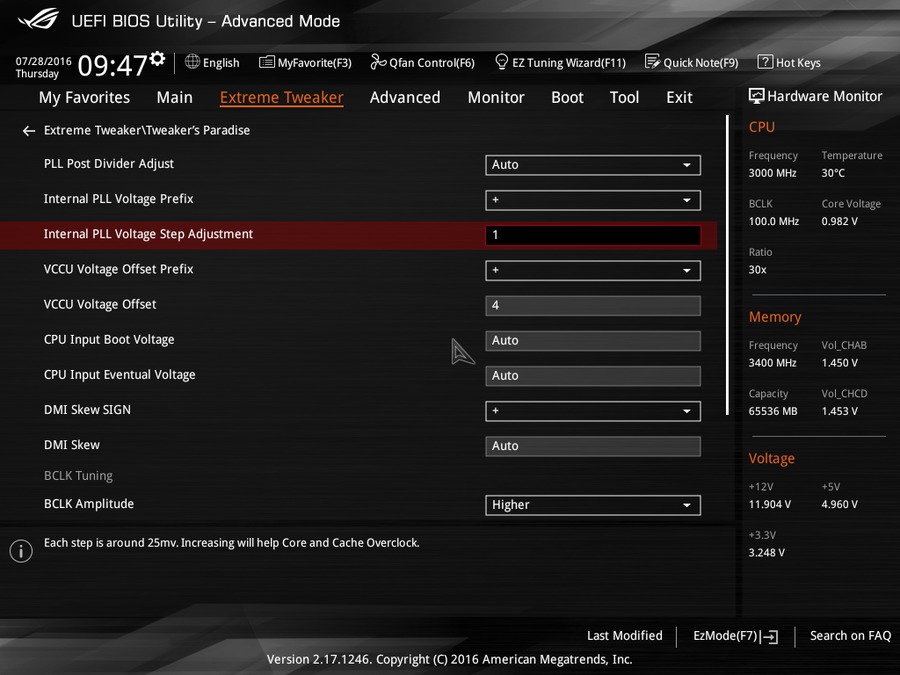The height and width of the screenshot is (675, 900).
Task: Click MyFavorite(F3) label
Action: 315,63
